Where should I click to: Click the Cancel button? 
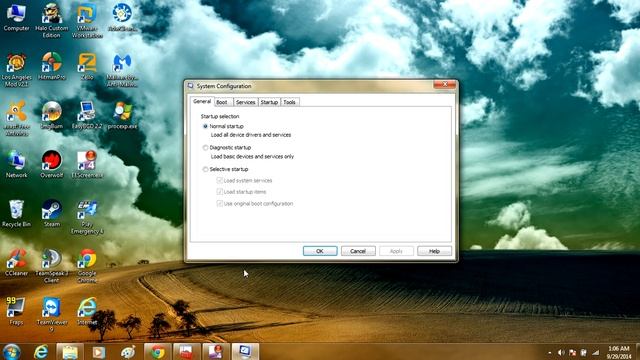click(358, 251)
